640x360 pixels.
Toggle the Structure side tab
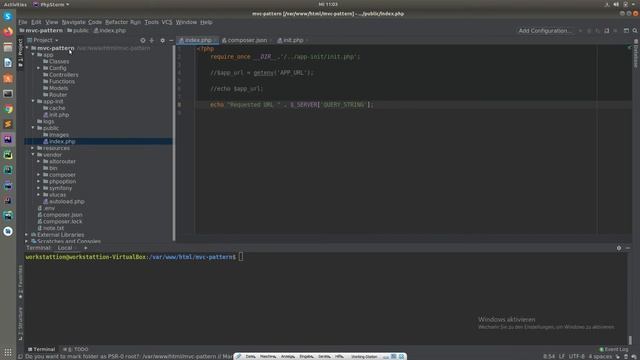[20, 323]
